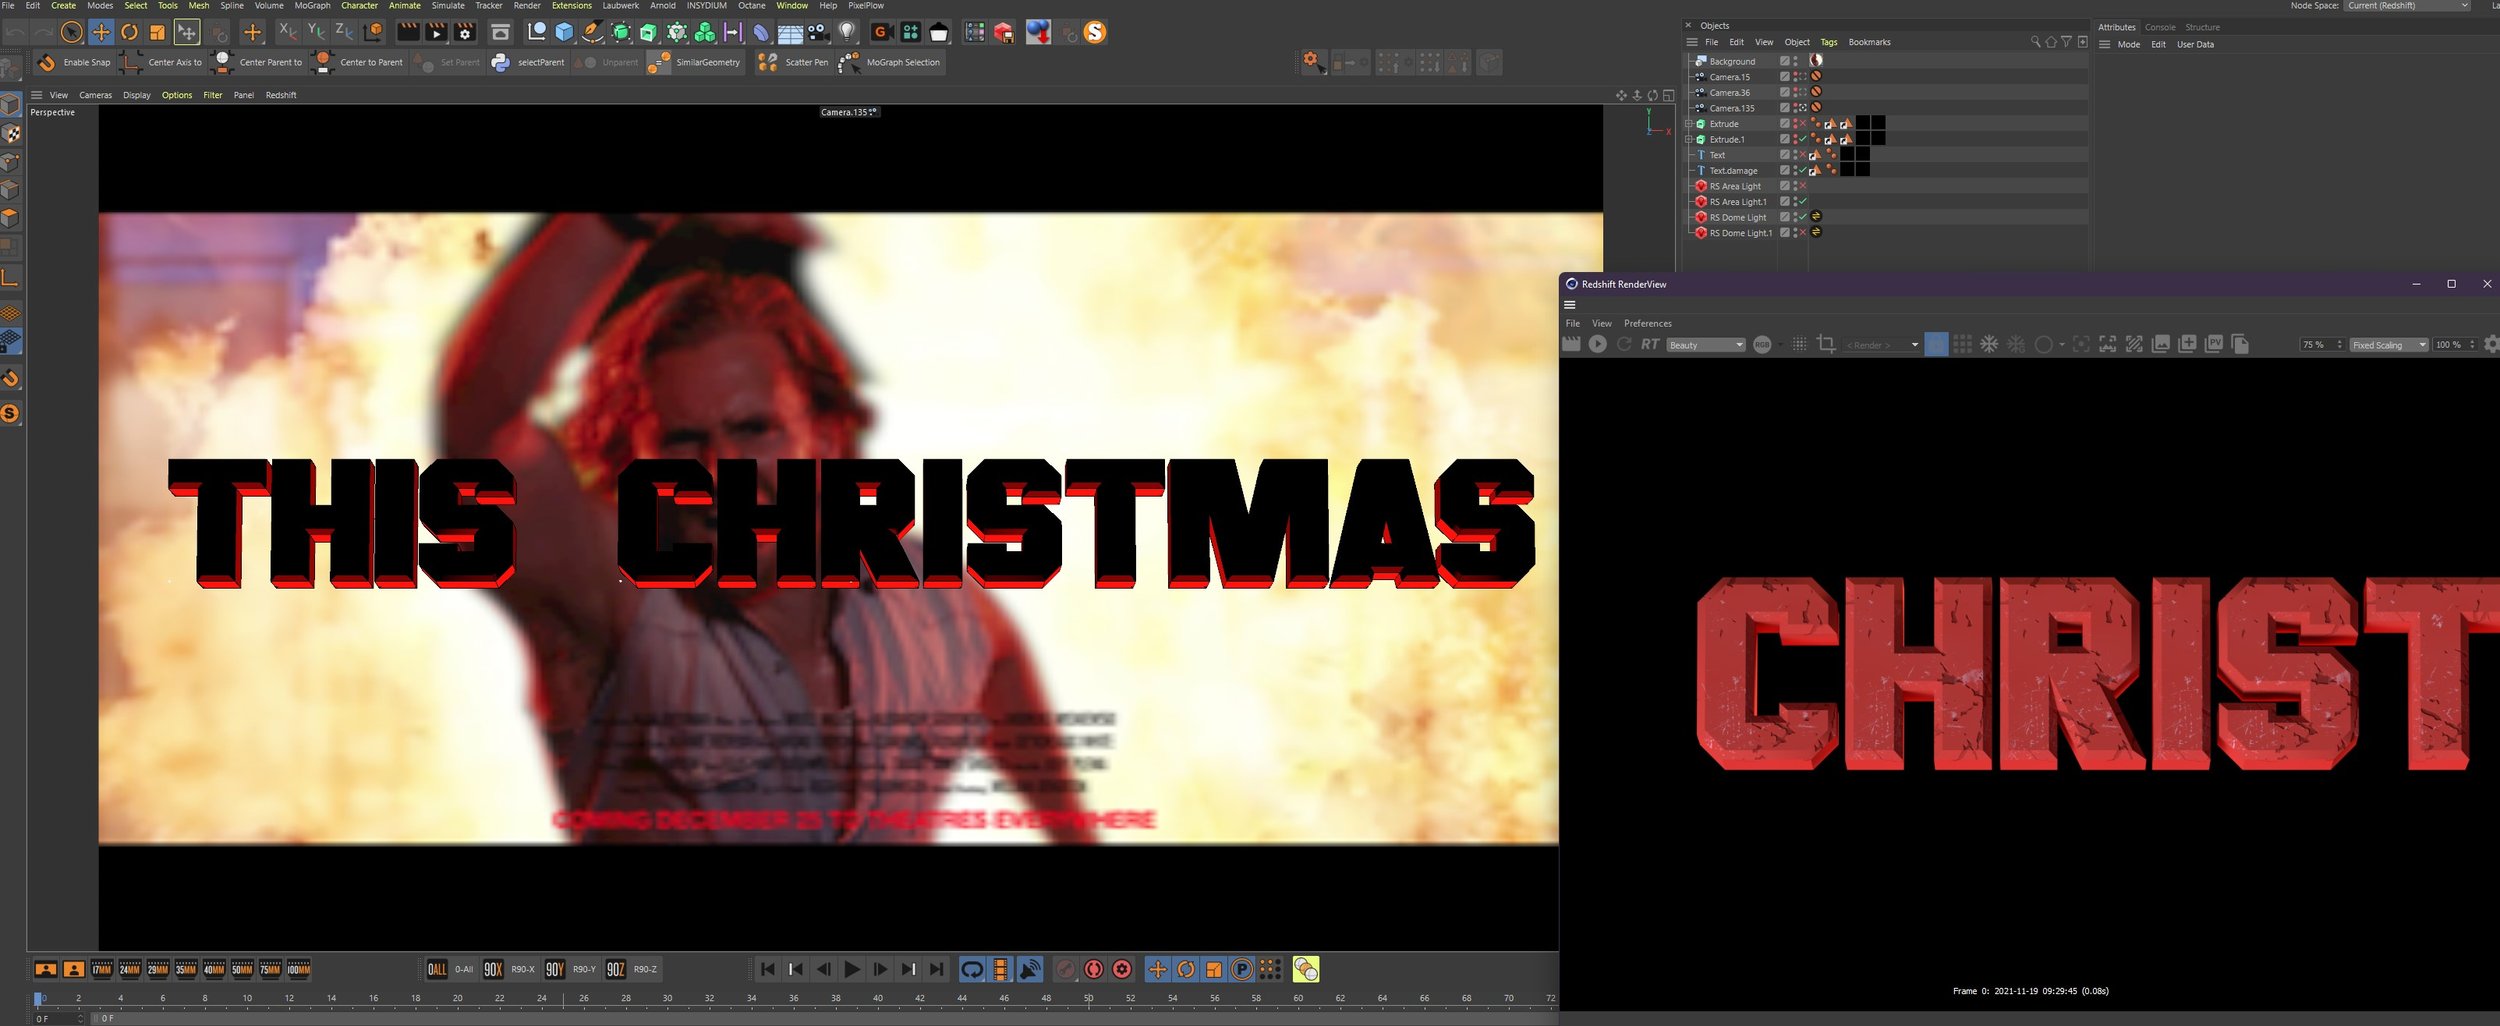Screen dimensions: 2500x1026
Task: Click Enable Snap button
Action: point(73,62)
